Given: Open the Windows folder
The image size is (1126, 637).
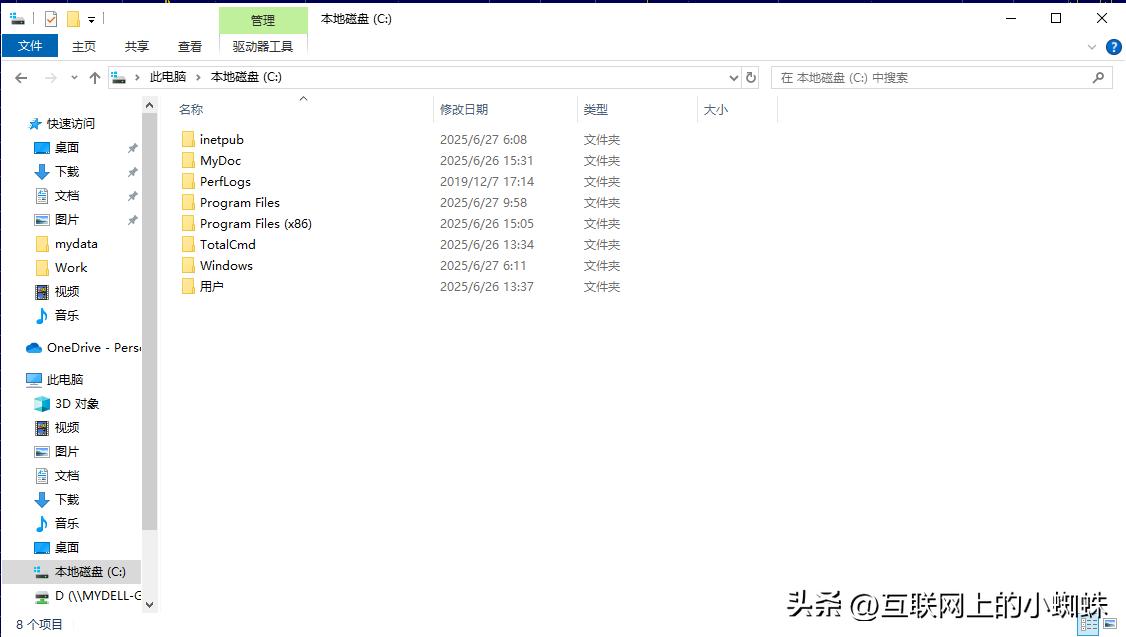Looking at the screenshot, I should point(225,265).
